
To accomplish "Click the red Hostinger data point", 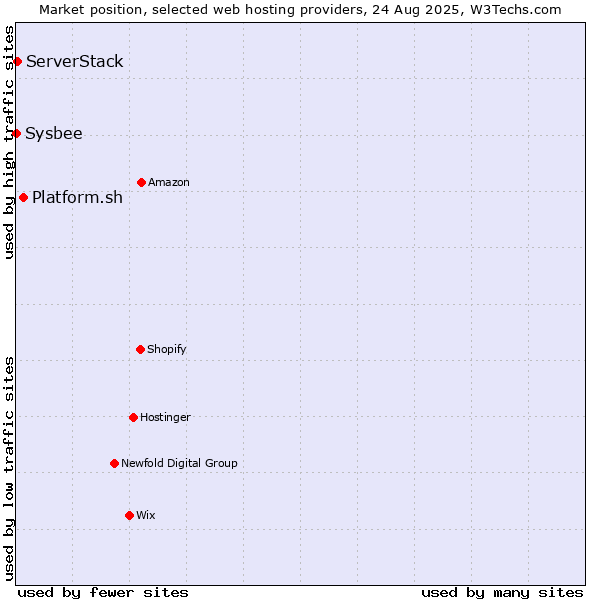I will [134, 417].
